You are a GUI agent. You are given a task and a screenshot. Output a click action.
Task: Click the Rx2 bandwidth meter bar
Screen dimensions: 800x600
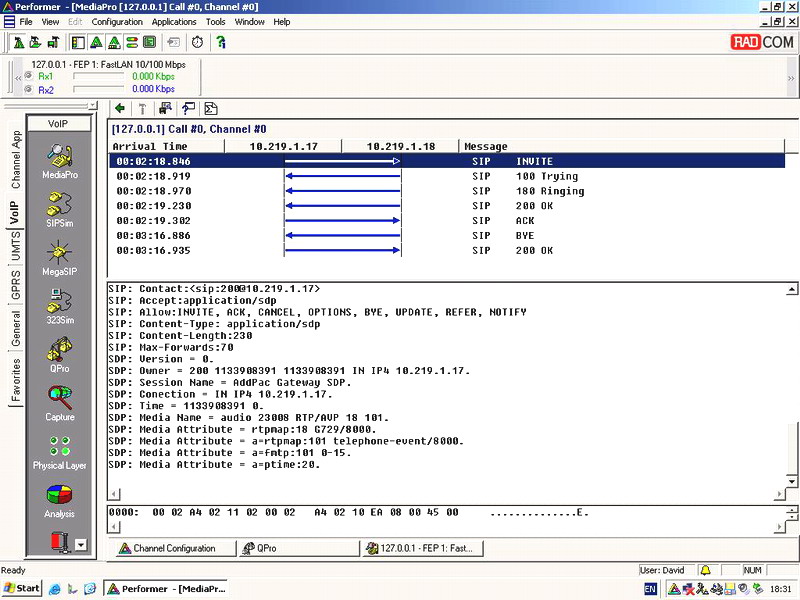click(99, 89)
